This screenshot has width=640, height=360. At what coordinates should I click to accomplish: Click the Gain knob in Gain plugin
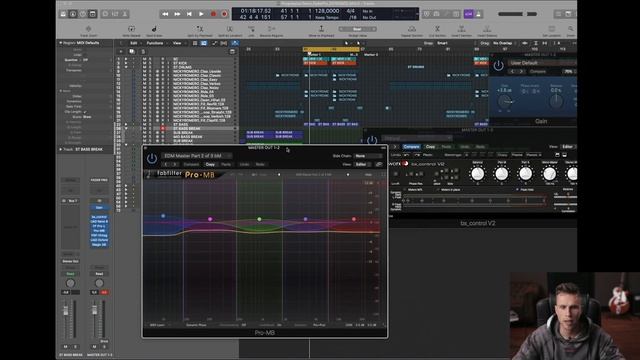pyautogui.click(x=505, y=101)
